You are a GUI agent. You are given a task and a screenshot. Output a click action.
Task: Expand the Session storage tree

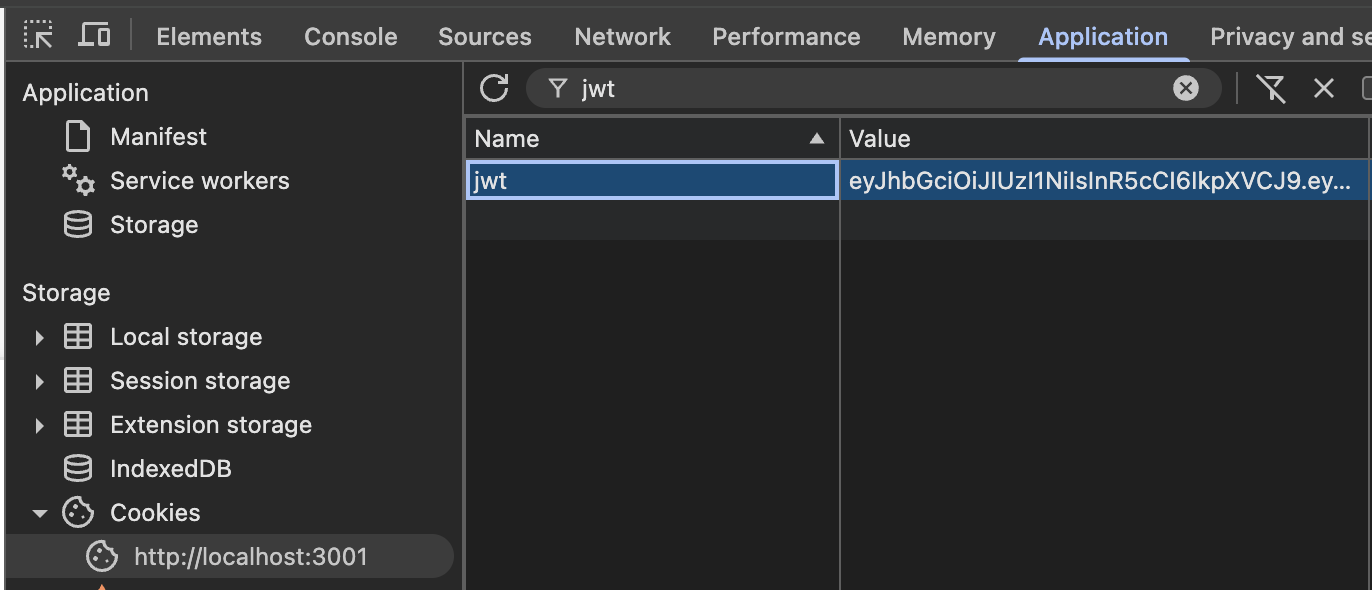click(39, 381)
